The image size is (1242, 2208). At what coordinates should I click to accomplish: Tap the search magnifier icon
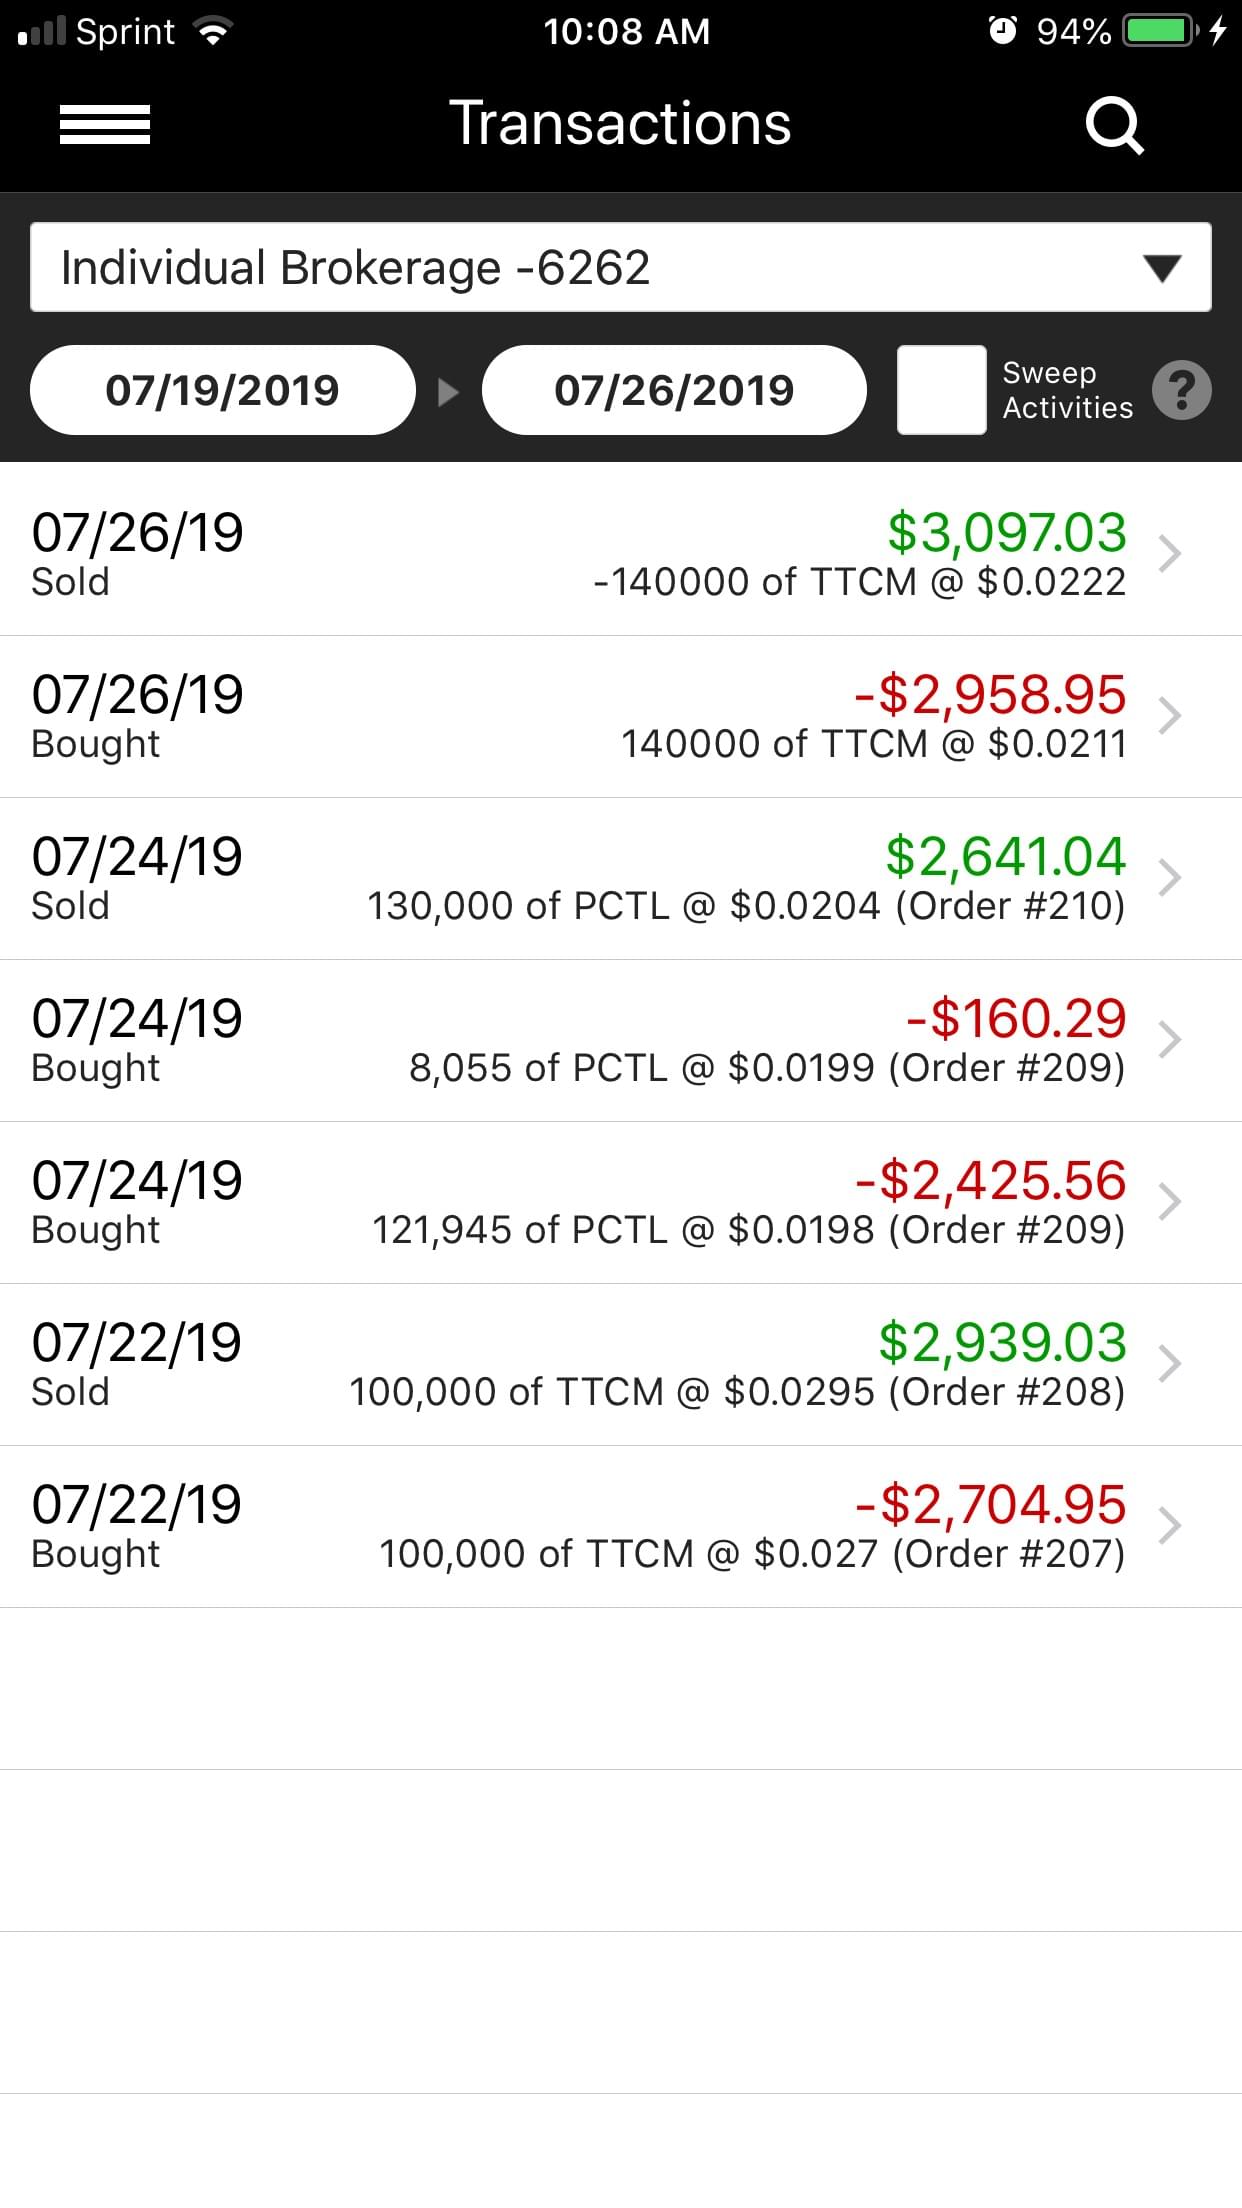(1114, 126)
